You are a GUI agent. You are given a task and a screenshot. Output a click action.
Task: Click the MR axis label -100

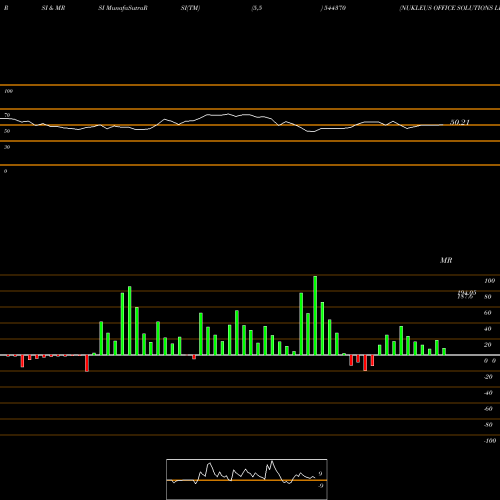[490, 441]
